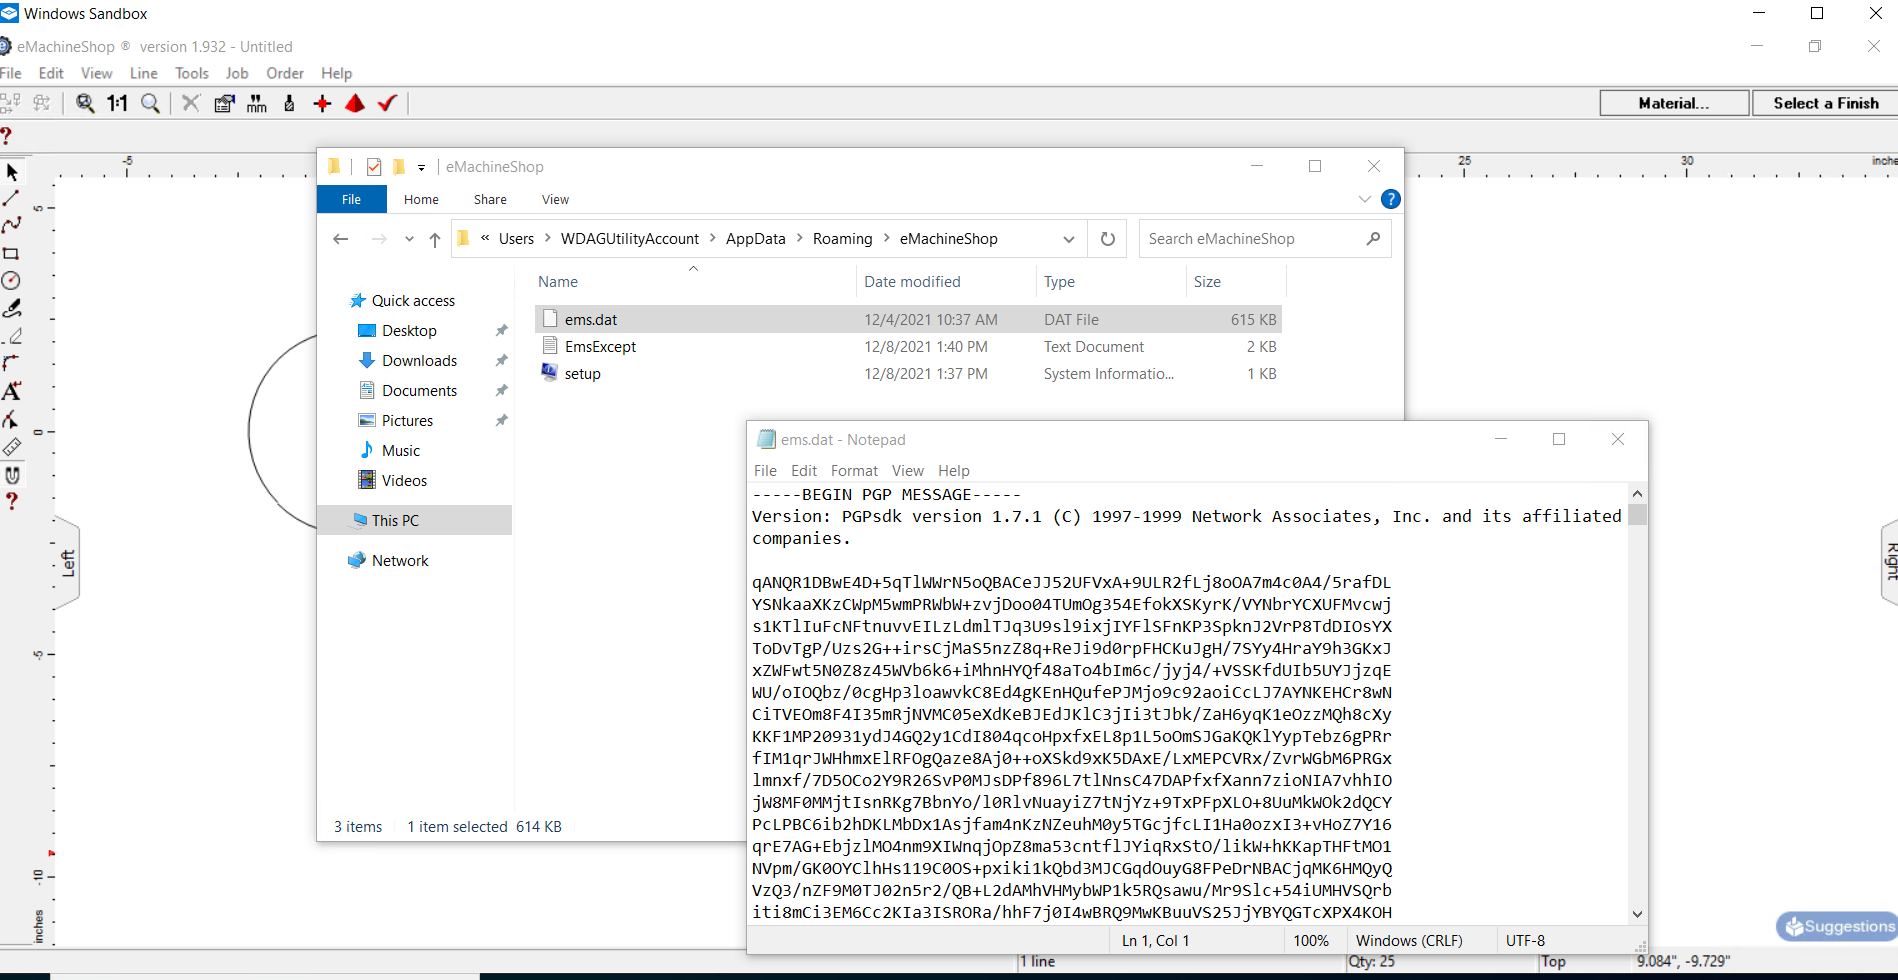Select the Circle drawing tool

point(11,281)
